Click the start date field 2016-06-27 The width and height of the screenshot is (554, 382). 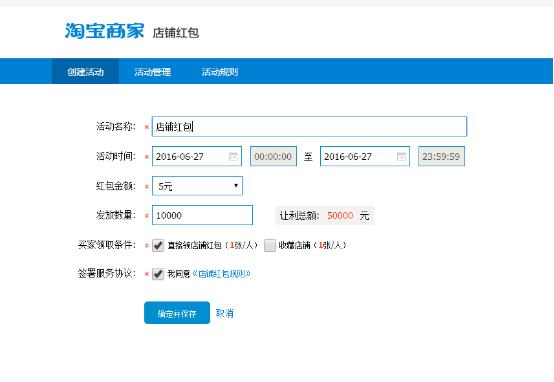tap(197, 156)
